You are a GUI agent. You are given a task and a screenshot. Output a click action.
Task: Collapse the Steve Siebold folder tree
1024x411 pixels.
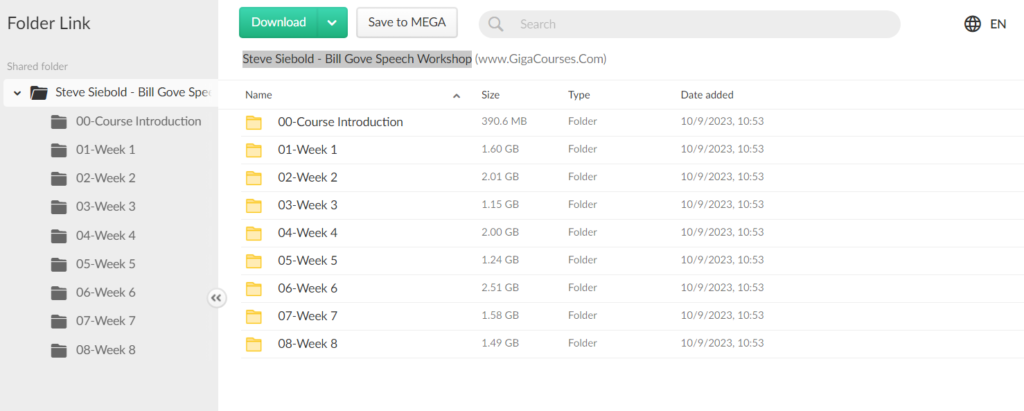point(17,93)
